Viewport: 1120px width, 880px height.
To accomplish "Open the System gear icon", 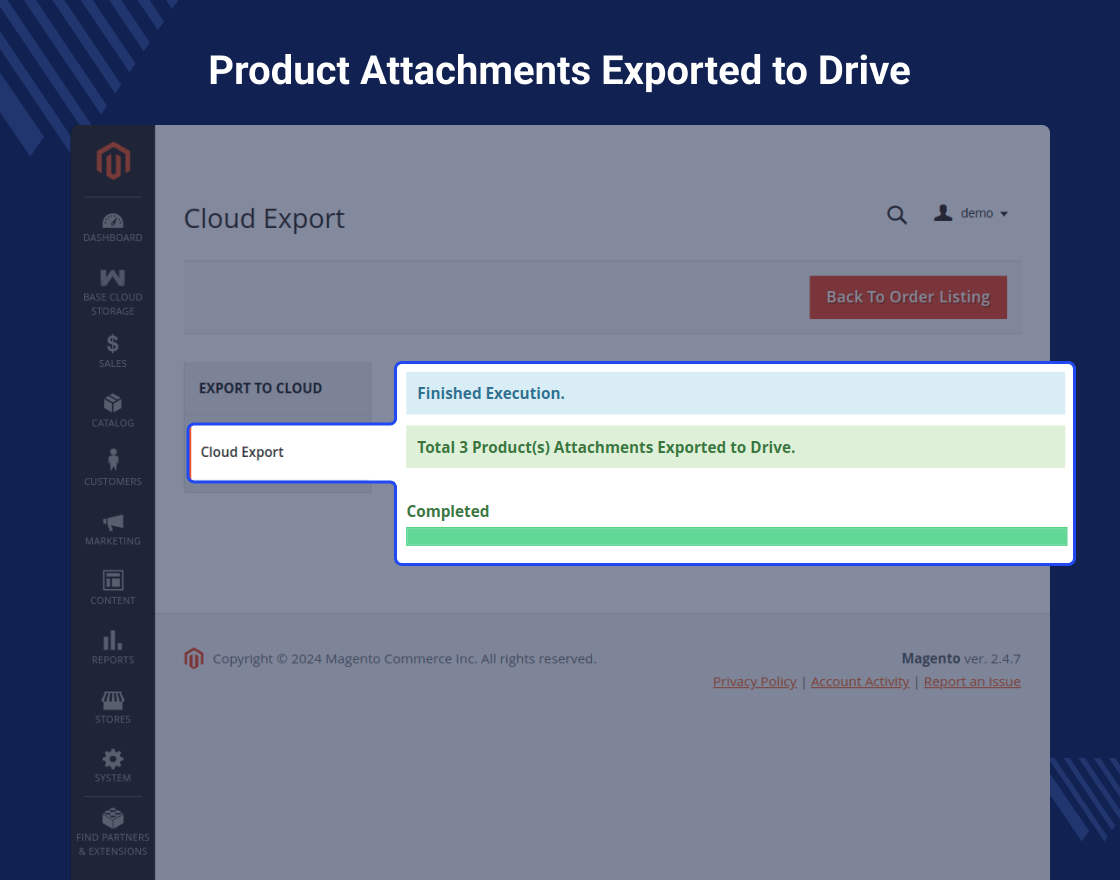I will click(113, 759).
